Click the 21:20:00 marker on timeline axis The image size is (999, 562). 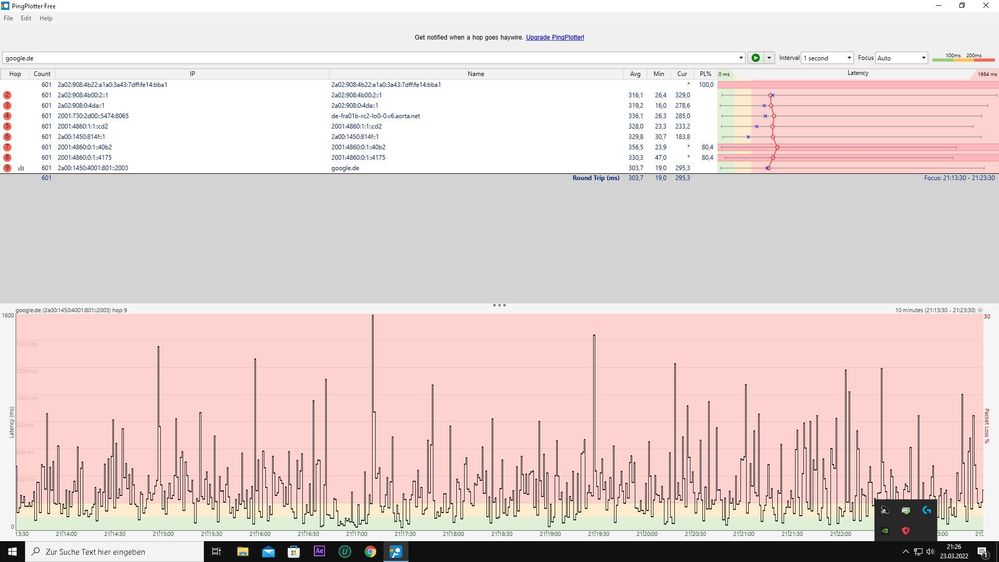[x=647, y=534]
